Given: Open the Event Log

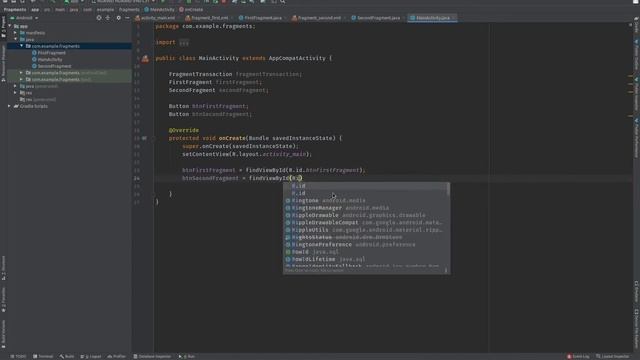Looking at the screenshot, I should [578, 356].
